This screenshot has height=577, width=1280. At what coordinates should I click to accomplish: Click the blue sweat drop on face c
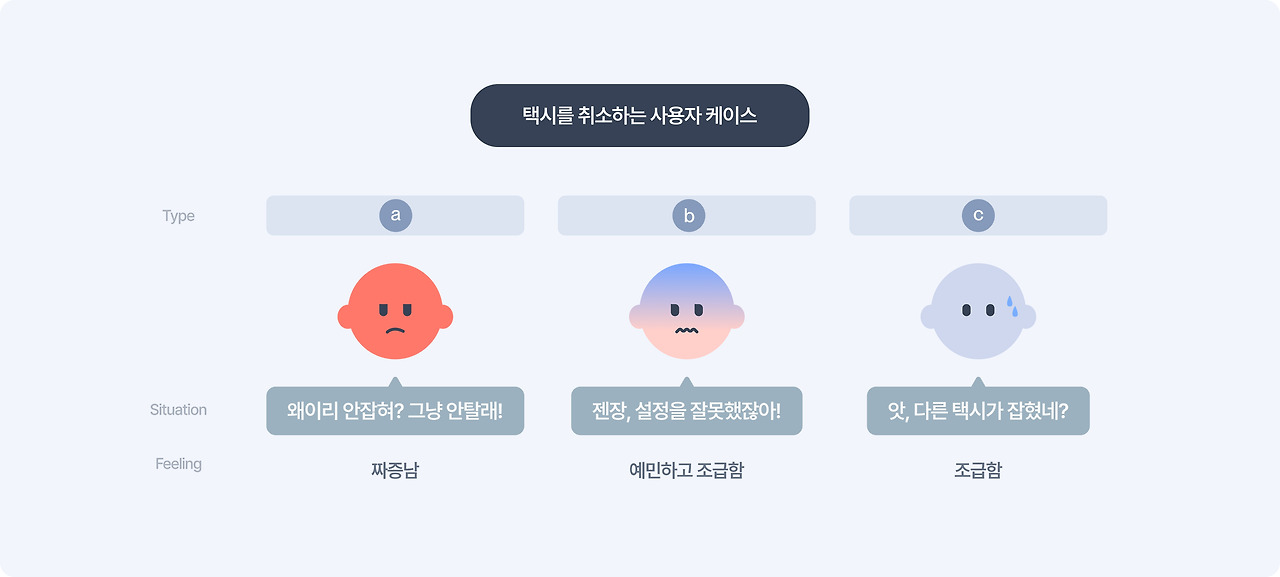[1012, 306]
